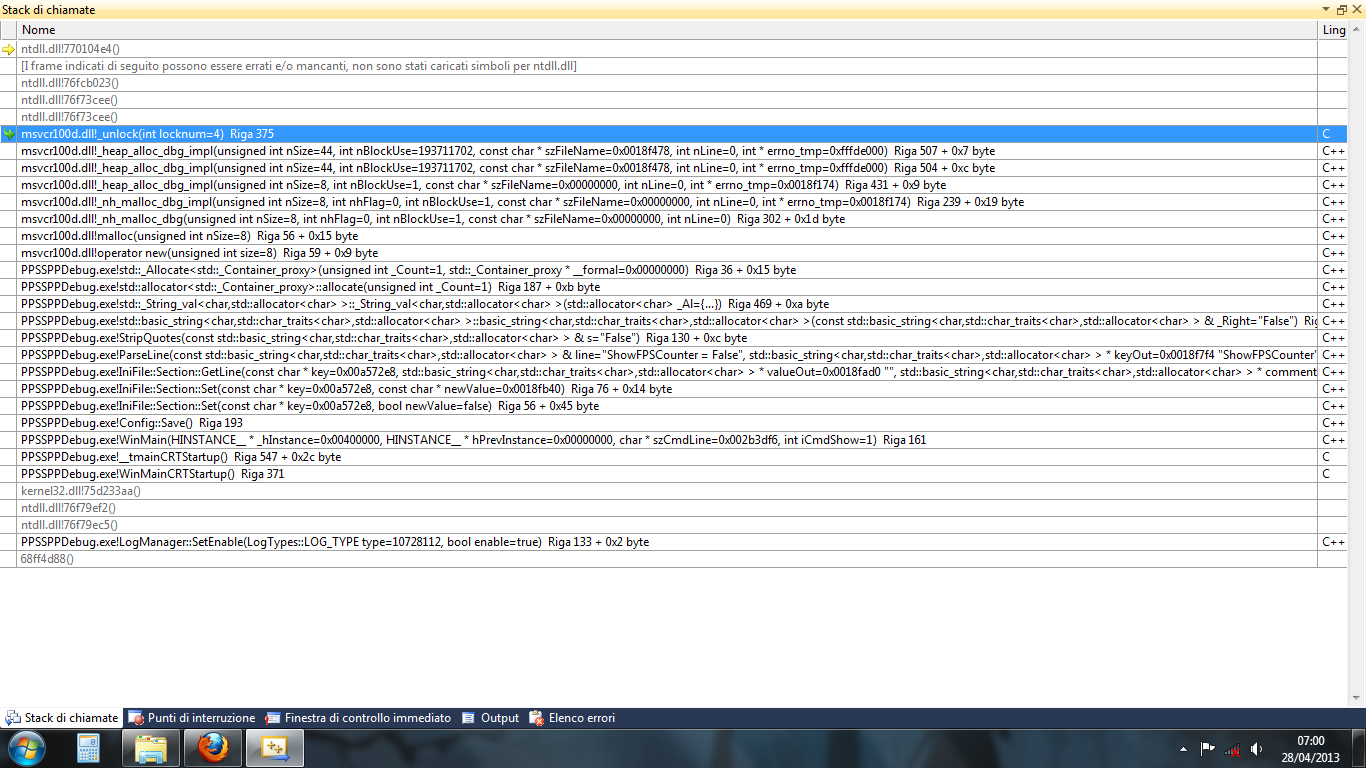This screenshot has width=1366, height=768.
Task: Open Windows Explorer from the taskbar
Action: [x=151, y=748]
